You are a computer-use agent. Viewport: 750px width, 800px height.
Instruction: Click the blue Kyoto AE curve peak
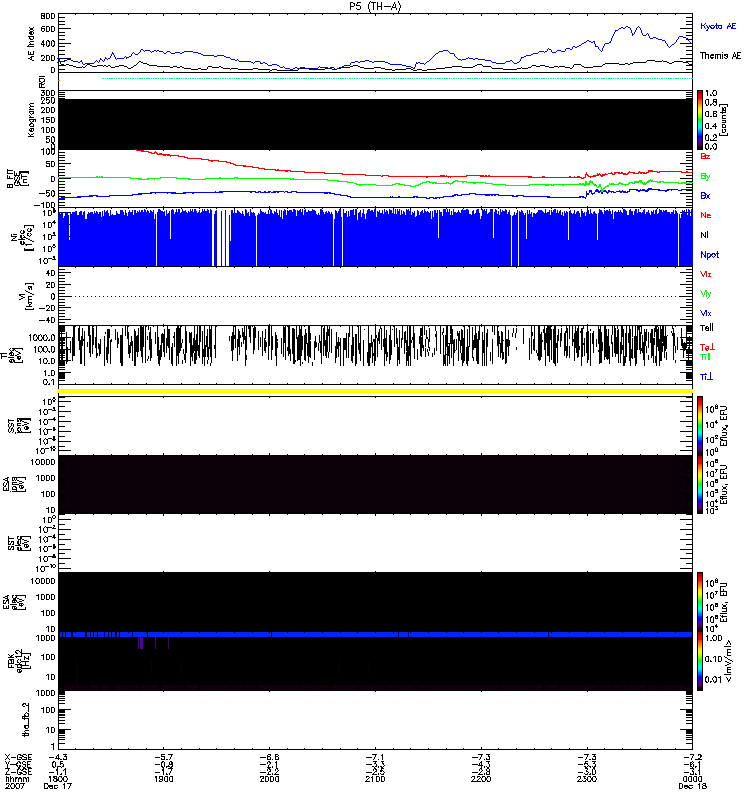click(627, 28)
